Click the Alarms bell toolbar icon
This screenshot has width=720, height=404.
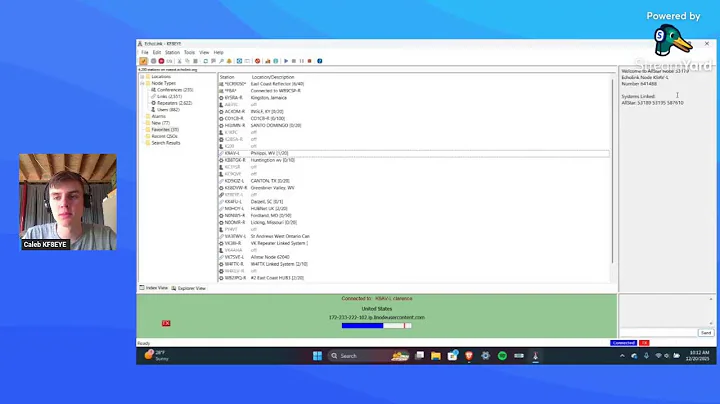click(x=229, y=61)
